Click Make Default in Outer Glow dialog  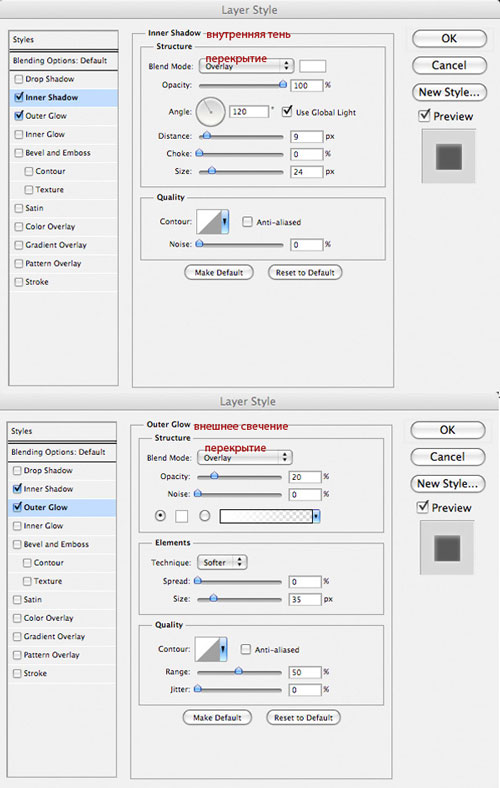pyautogui.click(x=217, y=718)
